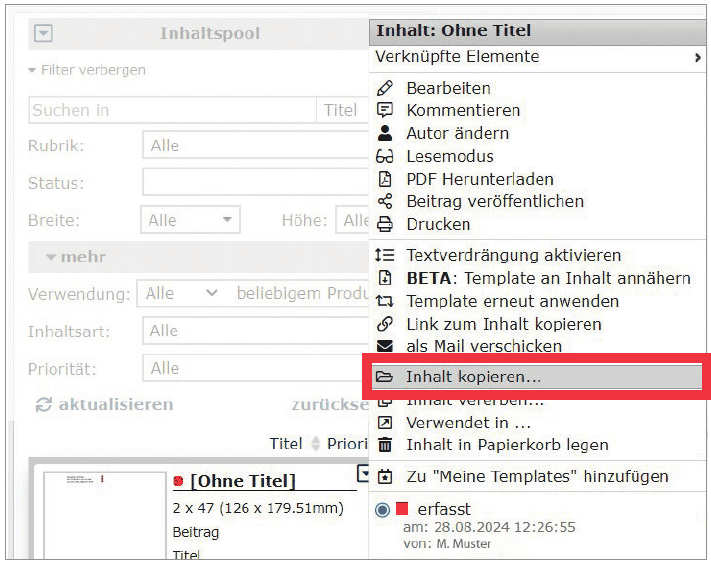711x564 pixels.
Task: Click the PDF file icon for PDF Herunterladen
Action: tap(385, 179)
